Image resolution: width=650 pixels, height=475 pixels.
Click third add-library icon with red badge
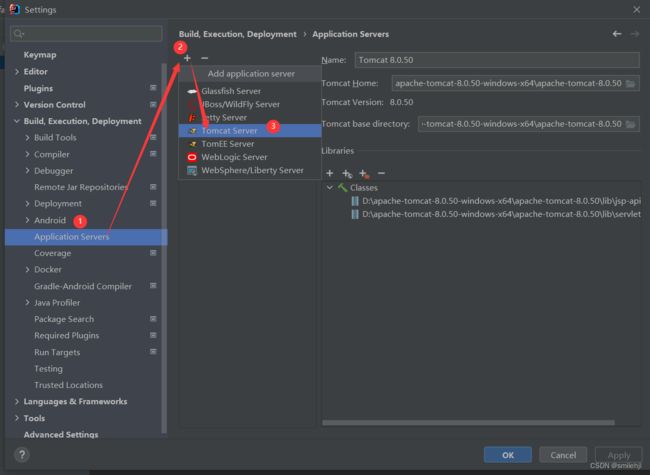[x=364, y=174]
